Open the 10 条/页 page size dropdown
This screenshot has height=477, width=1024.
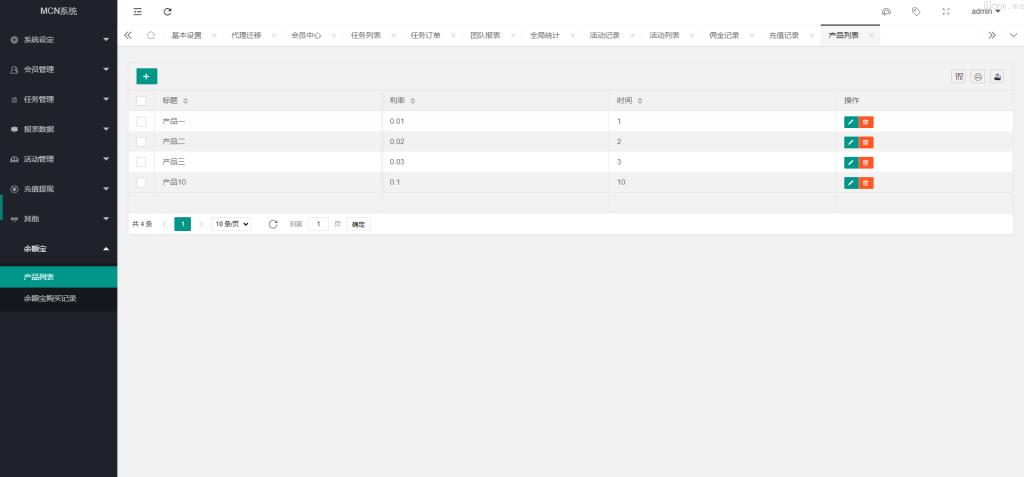(x=231, y=224)
